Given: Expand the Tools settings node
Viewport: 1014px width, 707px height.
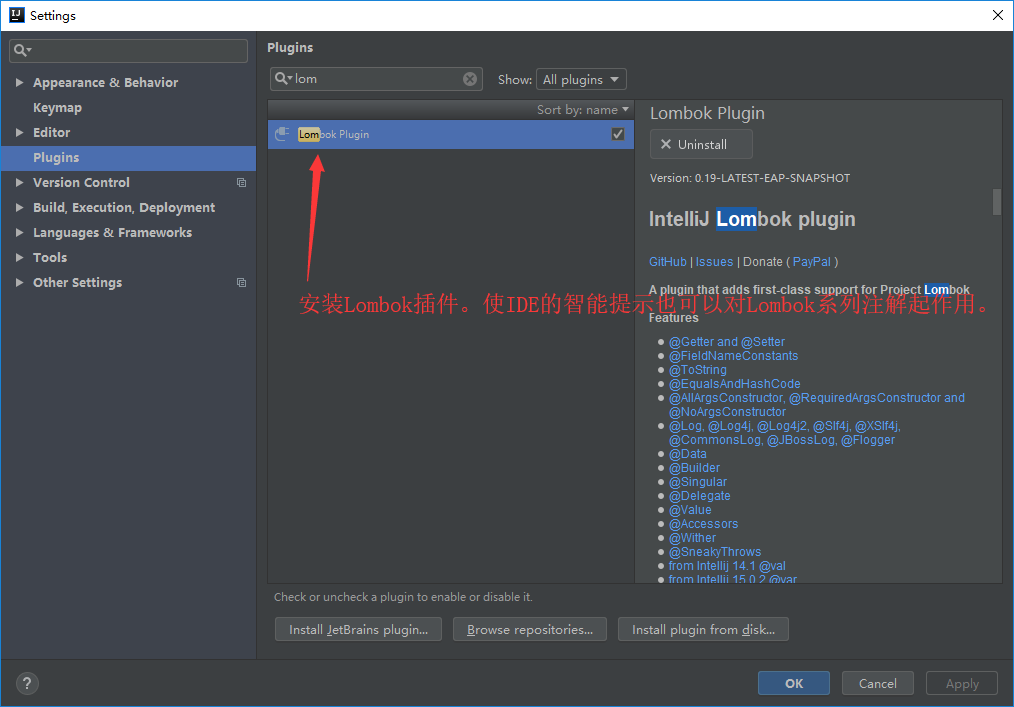Looking at the screenshot, I should (19, 257).
